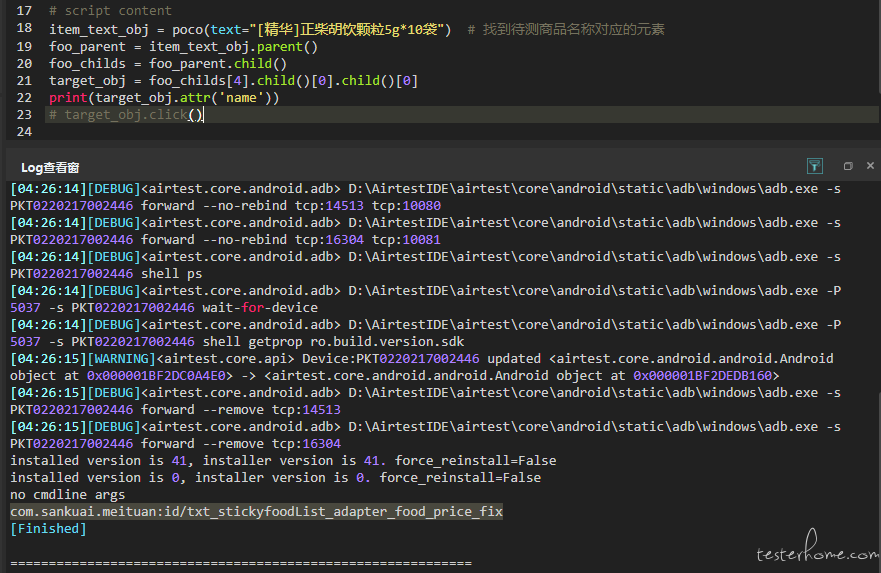Click the 'Log查看窗' panel title
The width and height of the screenshot is (881, 573).
(x=50, y=167)
